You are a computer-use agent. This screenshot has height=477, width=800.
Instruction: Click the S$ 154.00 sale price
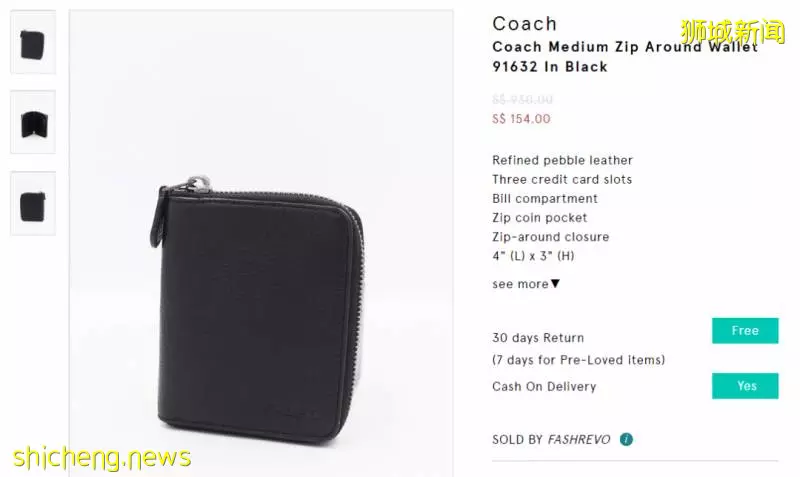521,119
